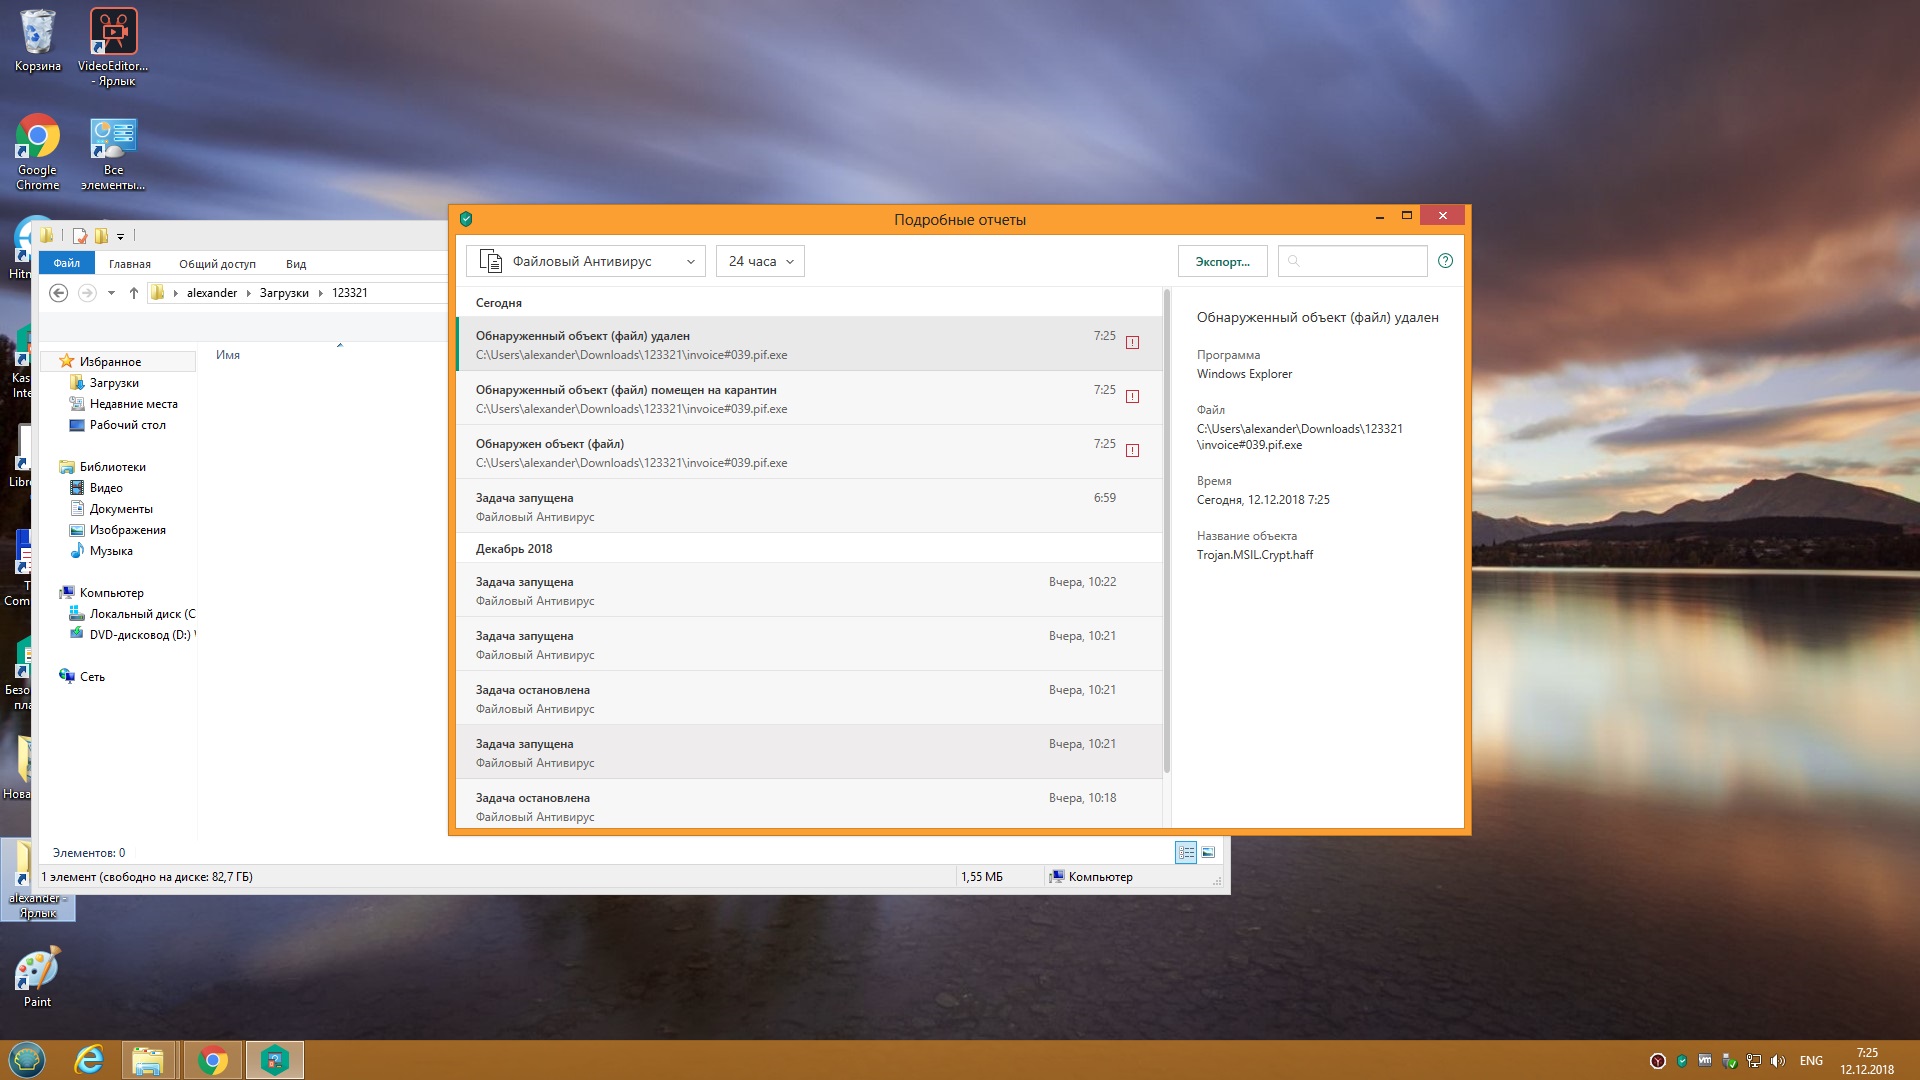The height and width of the screenshot is (1080, 1920).
Task: Go back with Explorer back arrow
Action: [58, 293]
